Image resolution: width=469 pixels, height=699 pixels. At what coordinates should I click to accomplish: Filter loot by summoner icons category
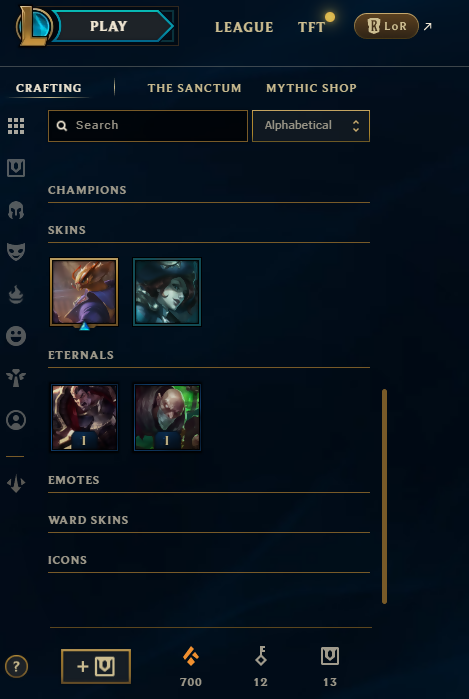[x=16, y=420]
